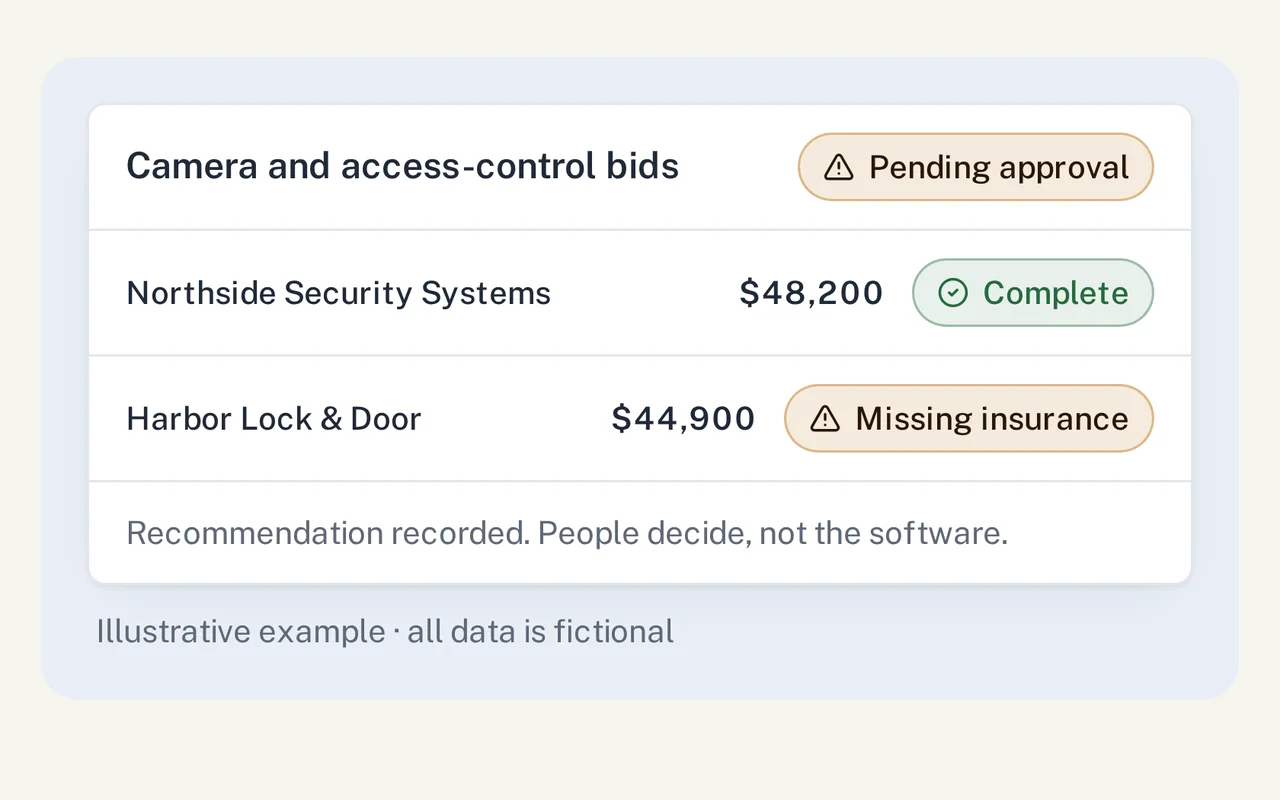Image resolution: width=1280 pixels, height=800 pixels.
Task: Click the checkmark circle icon beside Complete
Action: (x=953, y=293)
